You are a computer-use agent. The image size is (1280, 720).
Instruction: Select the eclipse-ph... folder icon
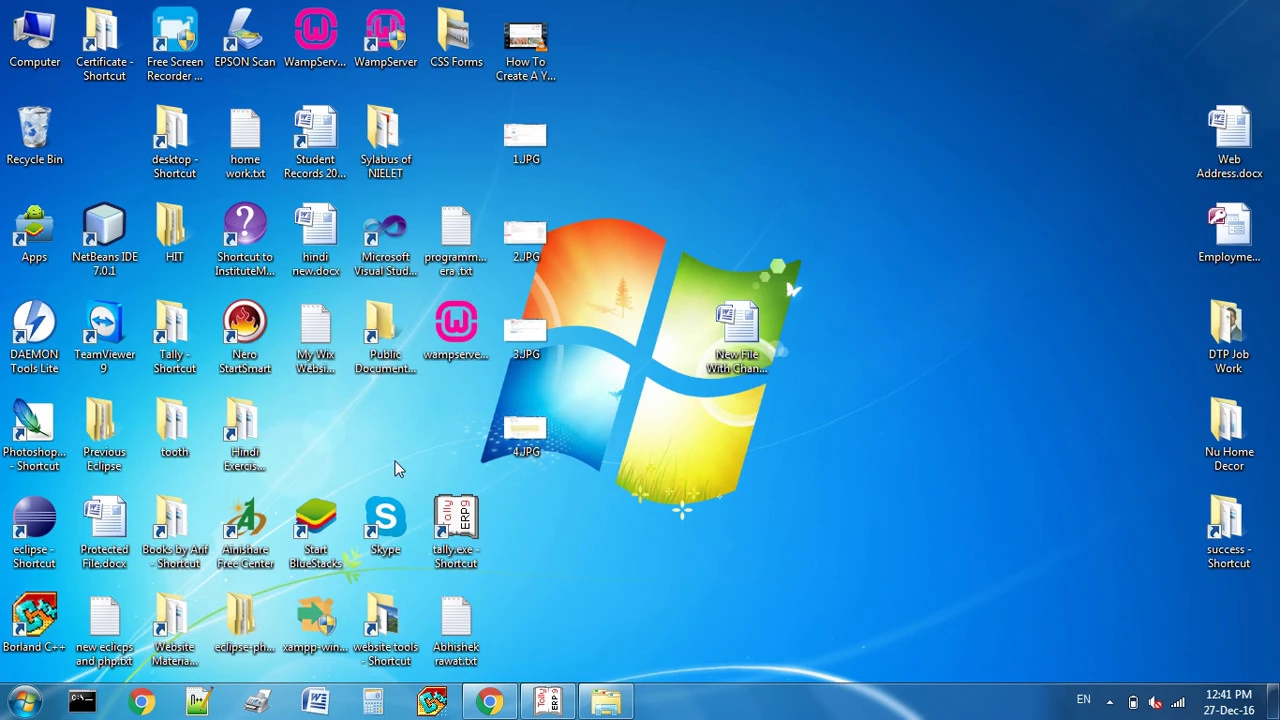(x=245, y=625)
